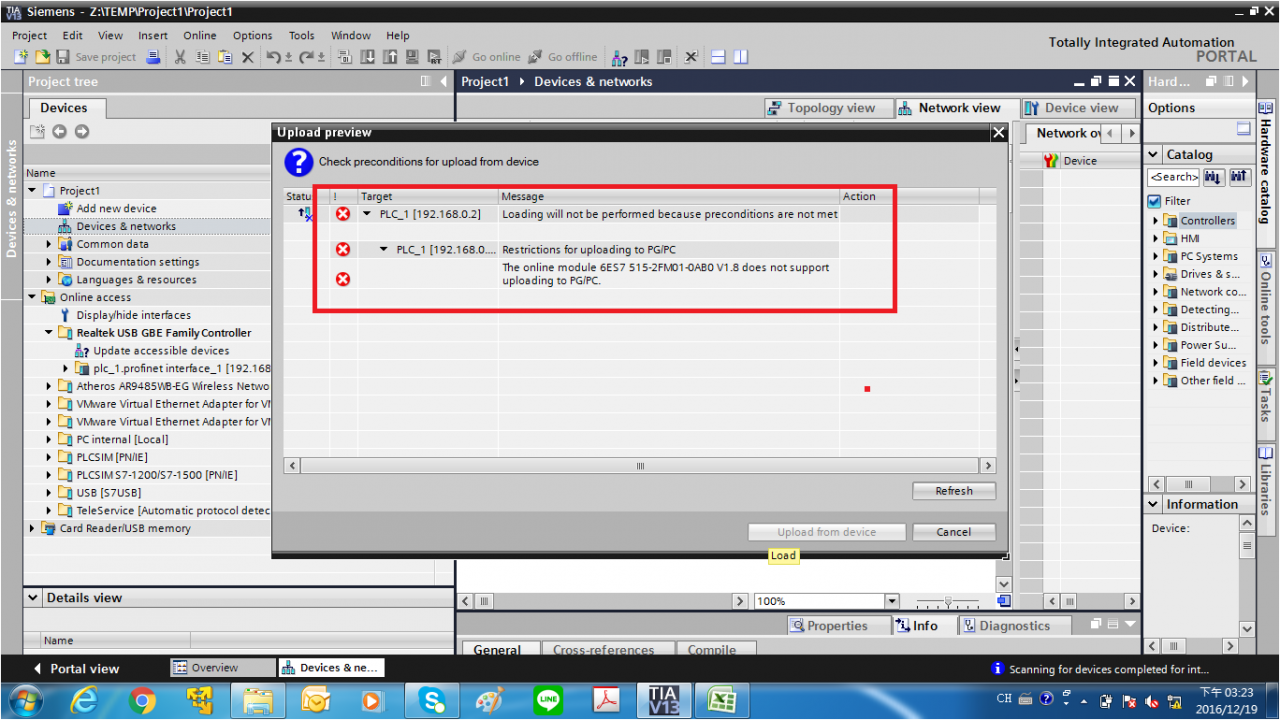The height and width of the screenshot is (720, 1280).
Task: Click the Cut scissors icon
Action: pyautogui.click(x=180, y=57)
